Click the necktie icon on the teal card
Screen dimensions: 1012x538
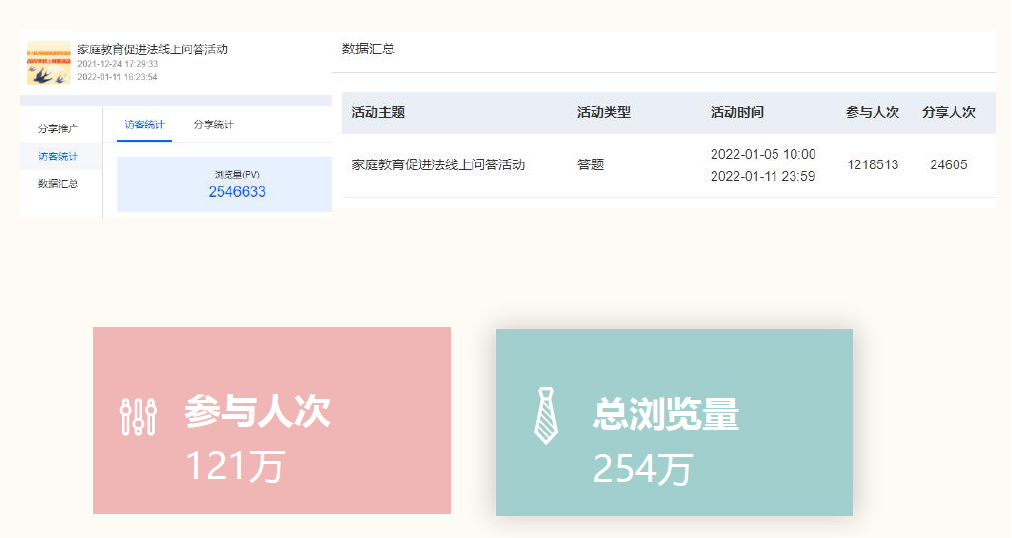546,415
